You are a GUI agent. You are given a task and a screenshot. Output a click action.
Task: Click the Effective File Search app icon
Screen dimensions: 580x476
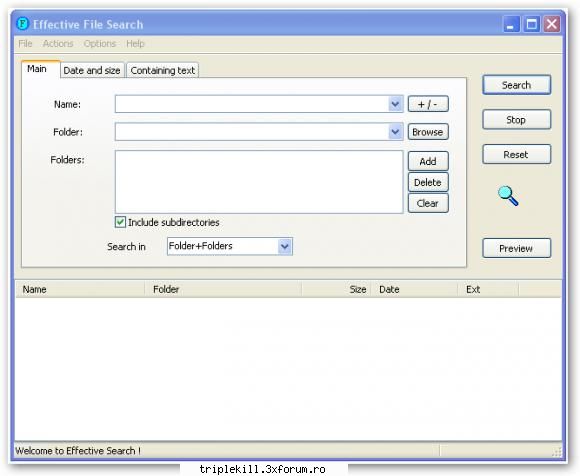pyautogui.click(x=23, y=24)
